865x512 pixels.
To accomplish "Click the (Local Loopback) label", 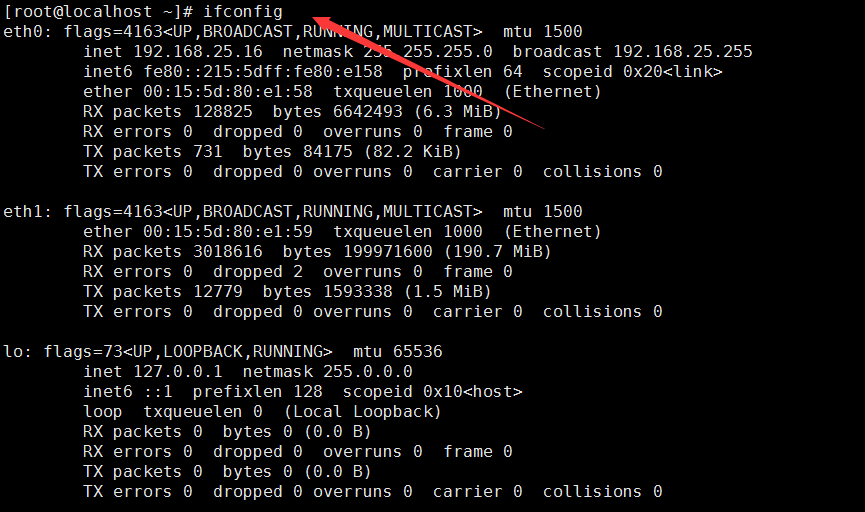I will [x=362, y=412].
